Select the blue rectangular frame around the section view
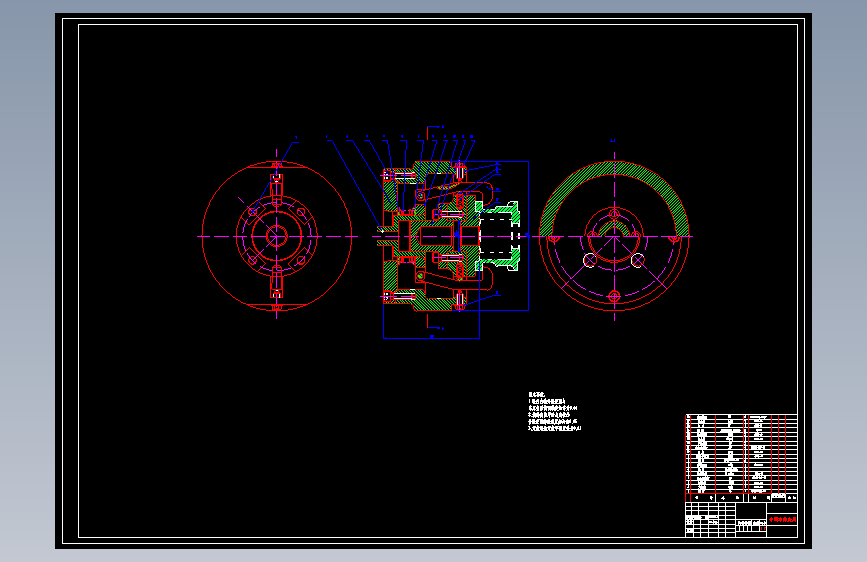This screenshot has height=562, width=867. tap(456, 249)
